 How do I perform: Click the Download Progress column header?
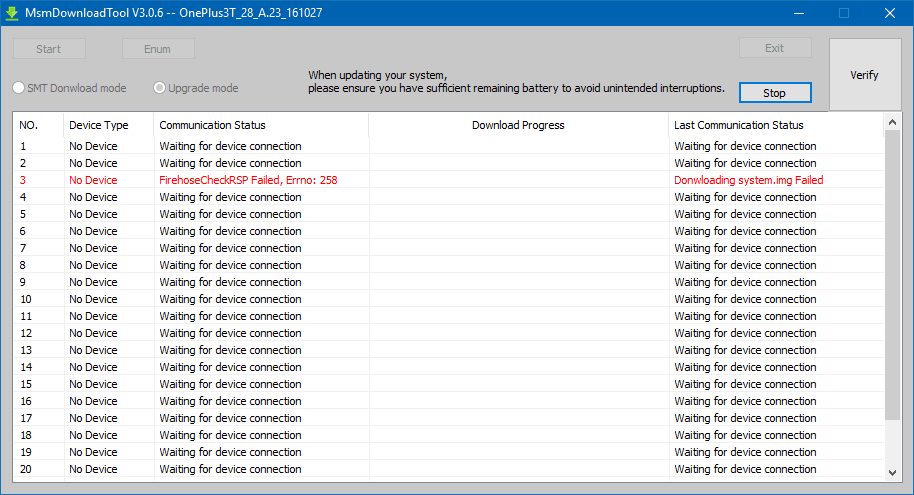518,125
